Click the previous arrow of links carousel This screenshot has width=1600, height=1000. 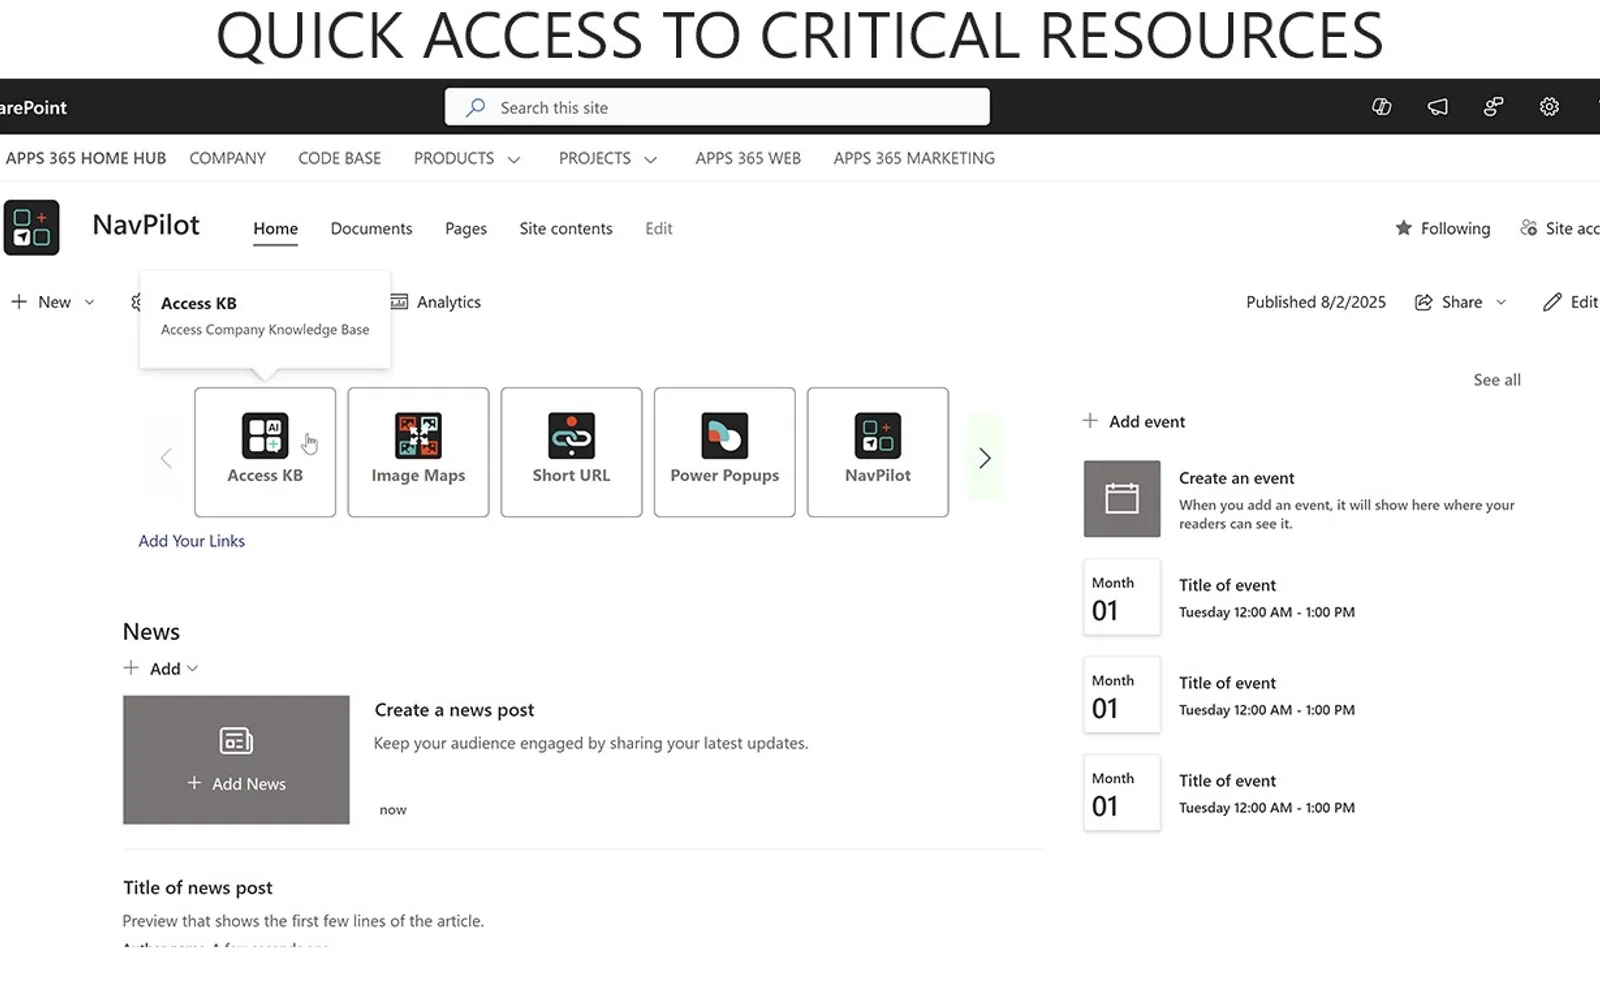click(166, 458)
